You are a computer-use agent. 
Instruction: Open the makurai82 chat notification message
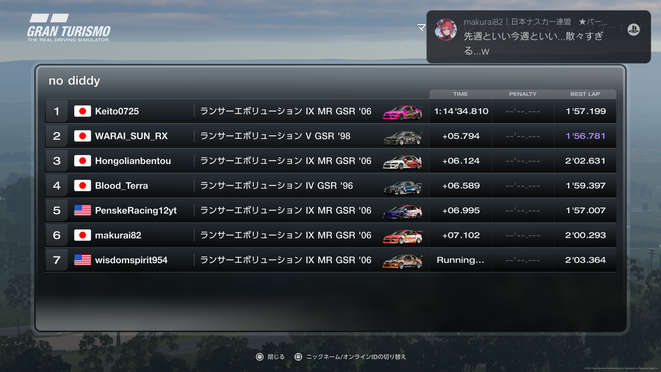[x=539, y=37]
